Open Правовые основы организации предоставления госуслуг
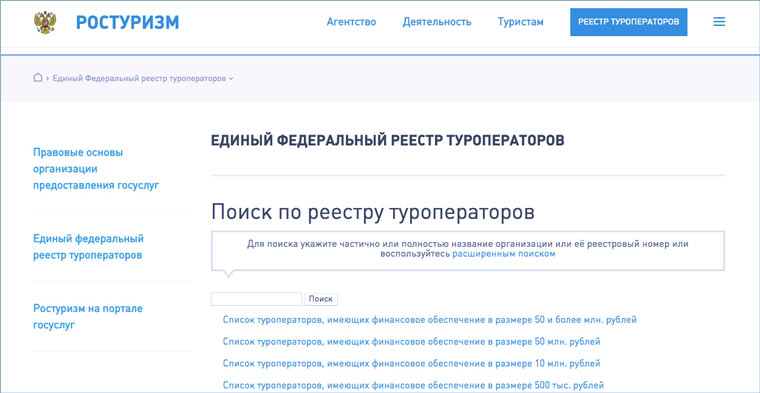760x393 pixels. click(96, 169)
